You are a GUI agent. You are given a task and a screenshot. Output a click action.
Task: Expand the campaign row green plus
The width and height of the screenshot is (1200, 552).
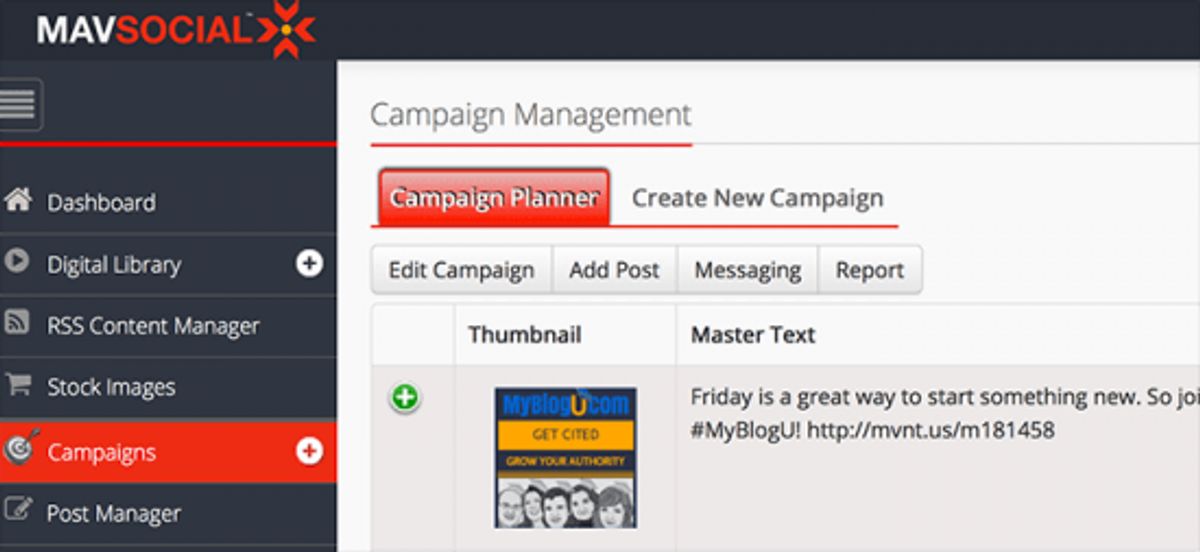click(x=405, y=398)
